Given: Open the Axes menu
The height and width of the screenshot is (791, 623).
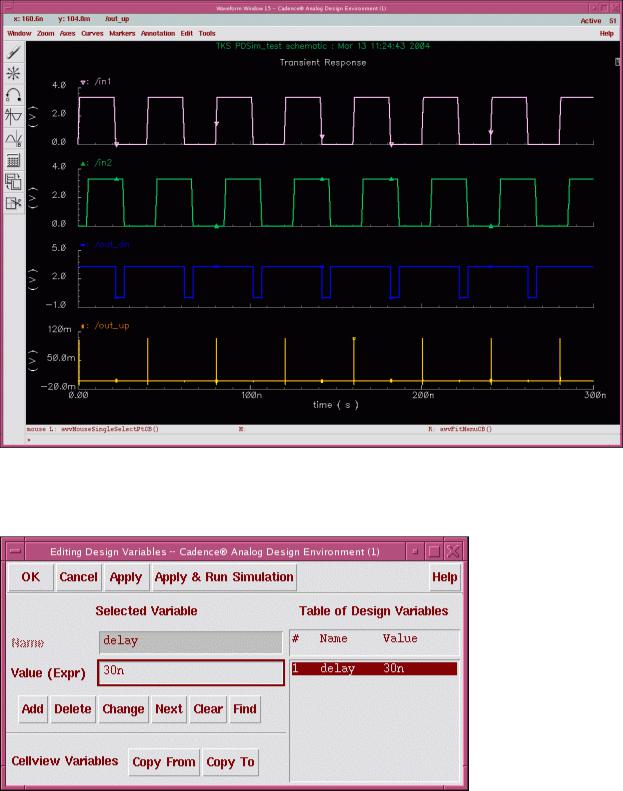Looking at the screenshot, I should (x=67, y=33).
